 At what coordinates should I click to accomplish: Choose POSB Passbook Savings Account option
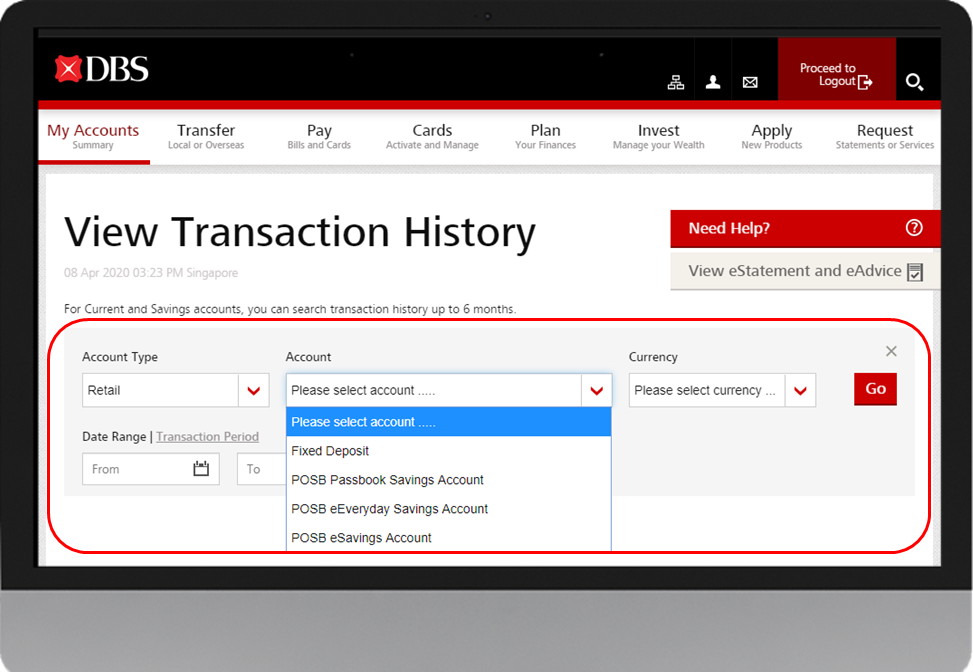click(387, 480)
